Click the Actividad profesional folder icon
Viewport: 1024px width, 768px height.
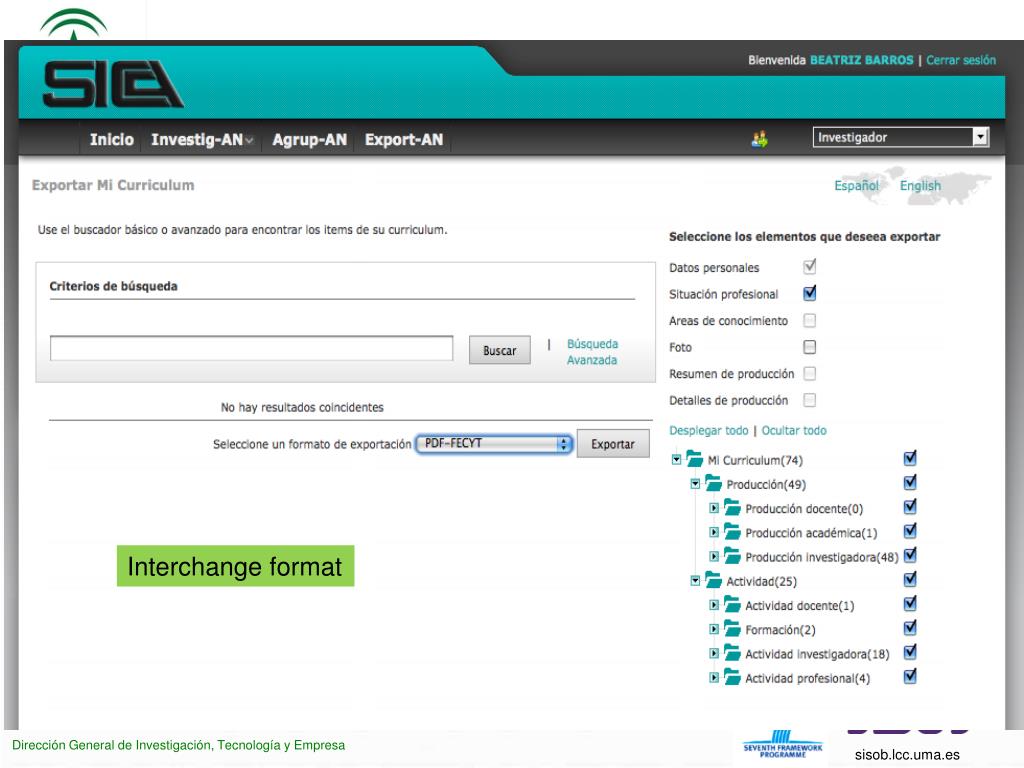732,677
